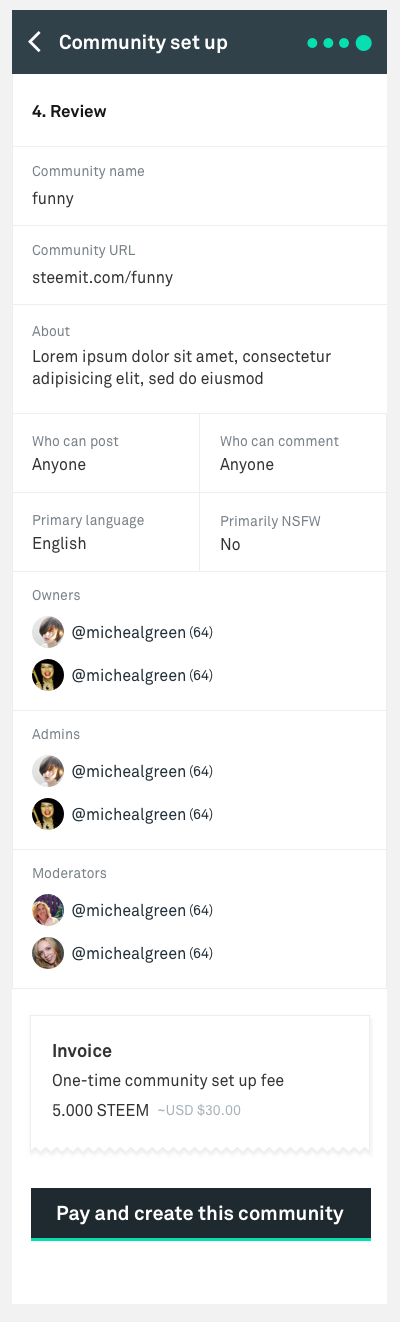Select the Community name value funny

click(53, 199)
